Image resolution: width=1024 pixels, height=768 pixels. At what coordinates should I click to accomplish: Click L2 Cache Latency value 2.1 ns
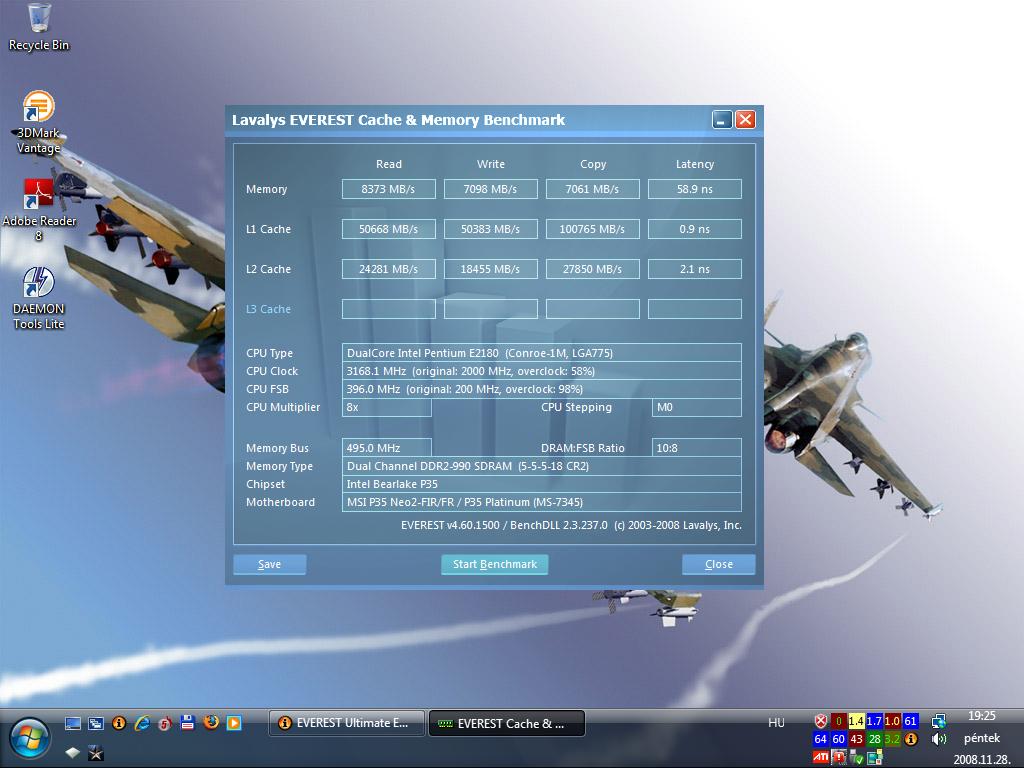694,269
